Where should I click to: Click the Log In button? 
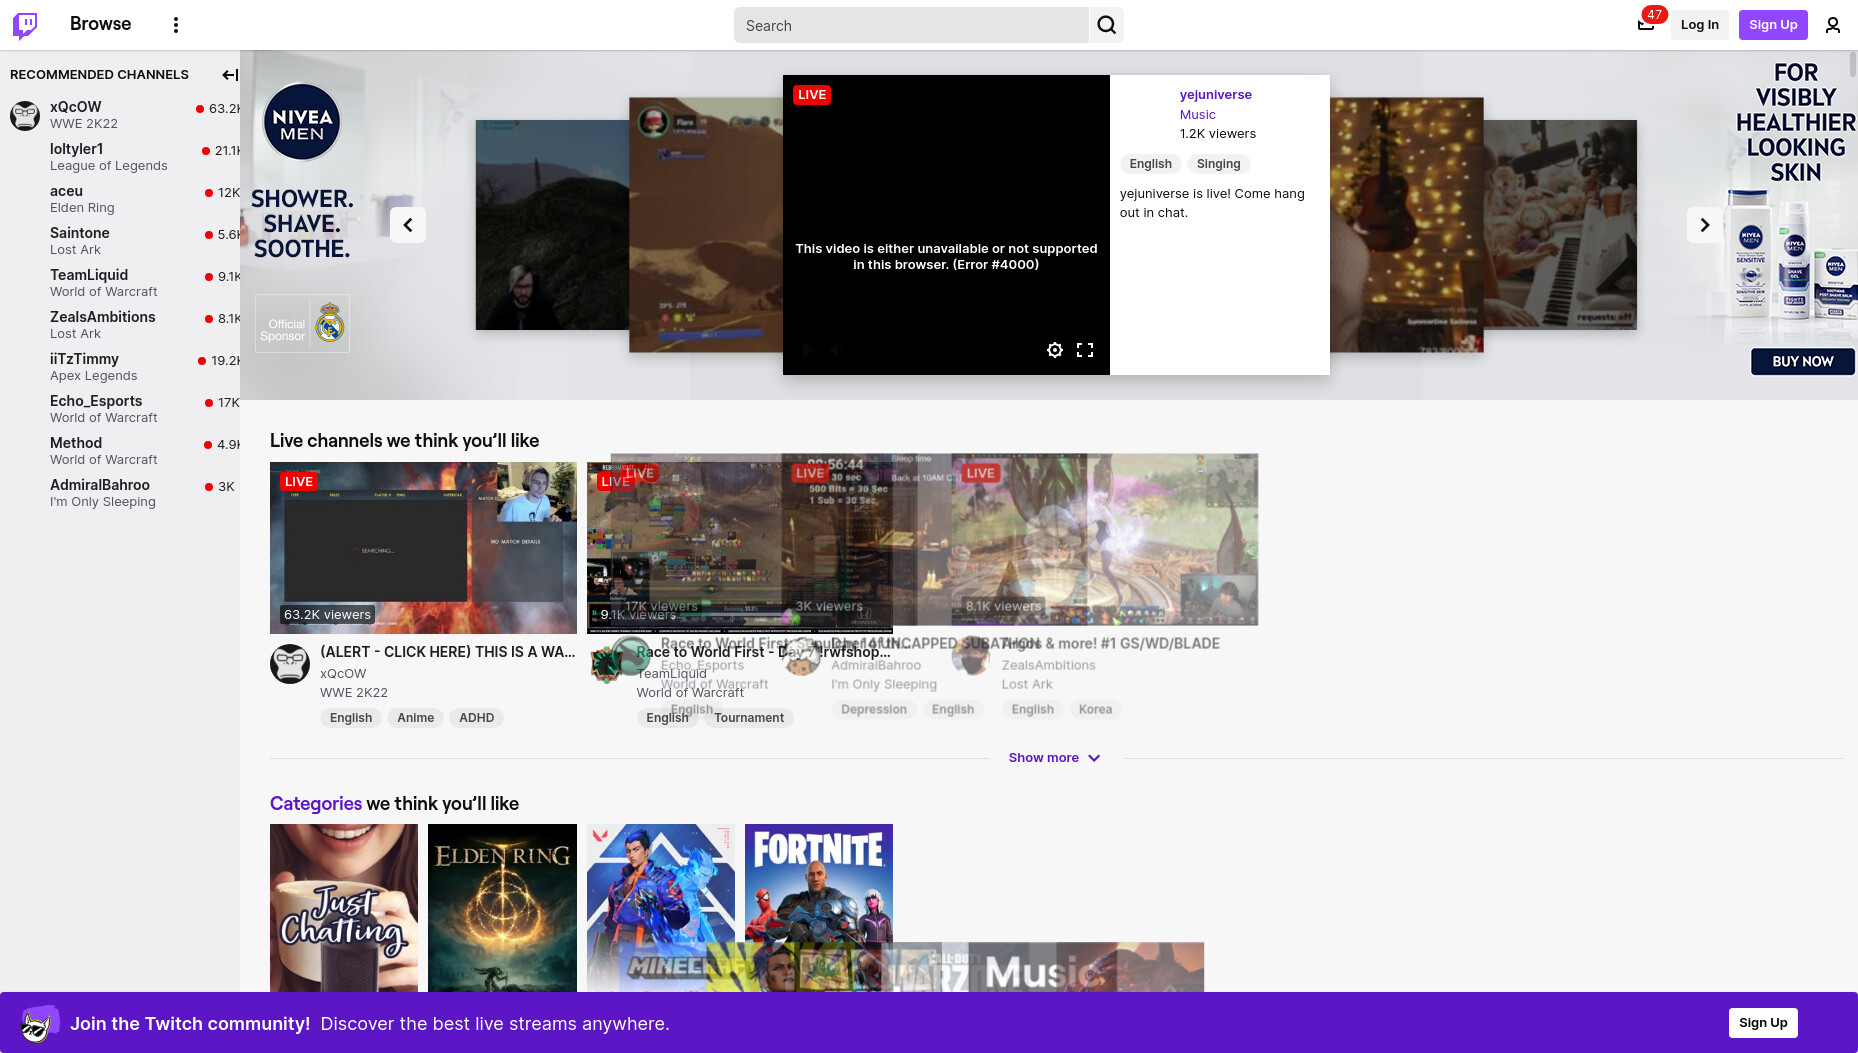point(1699,25)
